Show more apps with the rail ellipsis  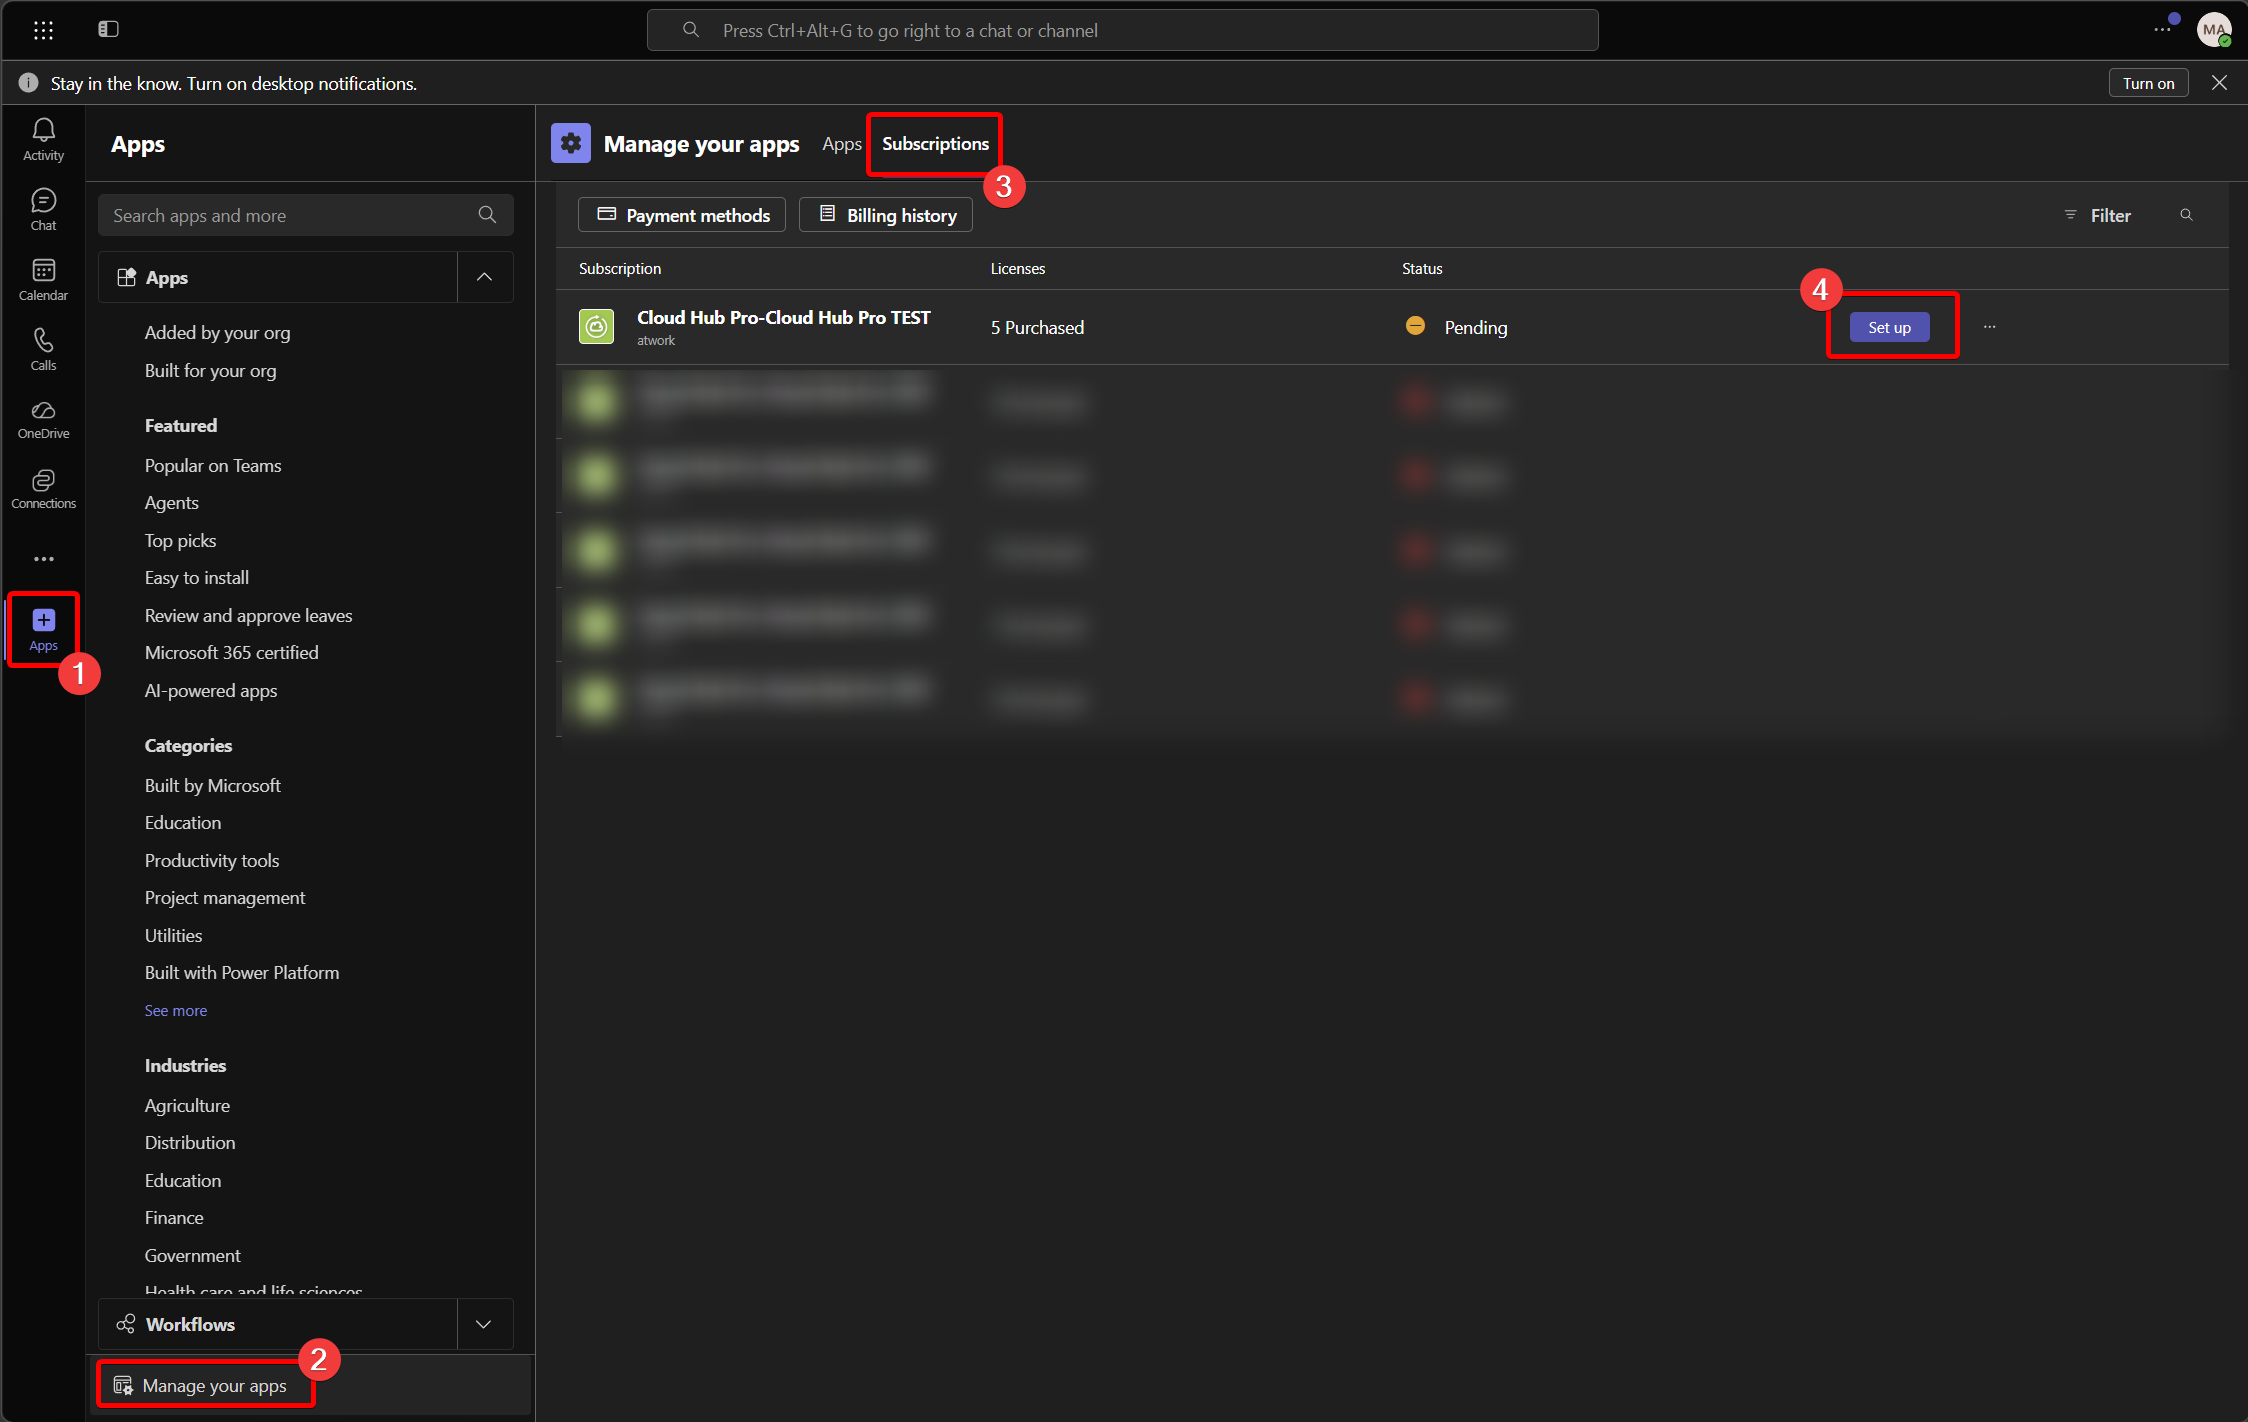coord(43,559)
